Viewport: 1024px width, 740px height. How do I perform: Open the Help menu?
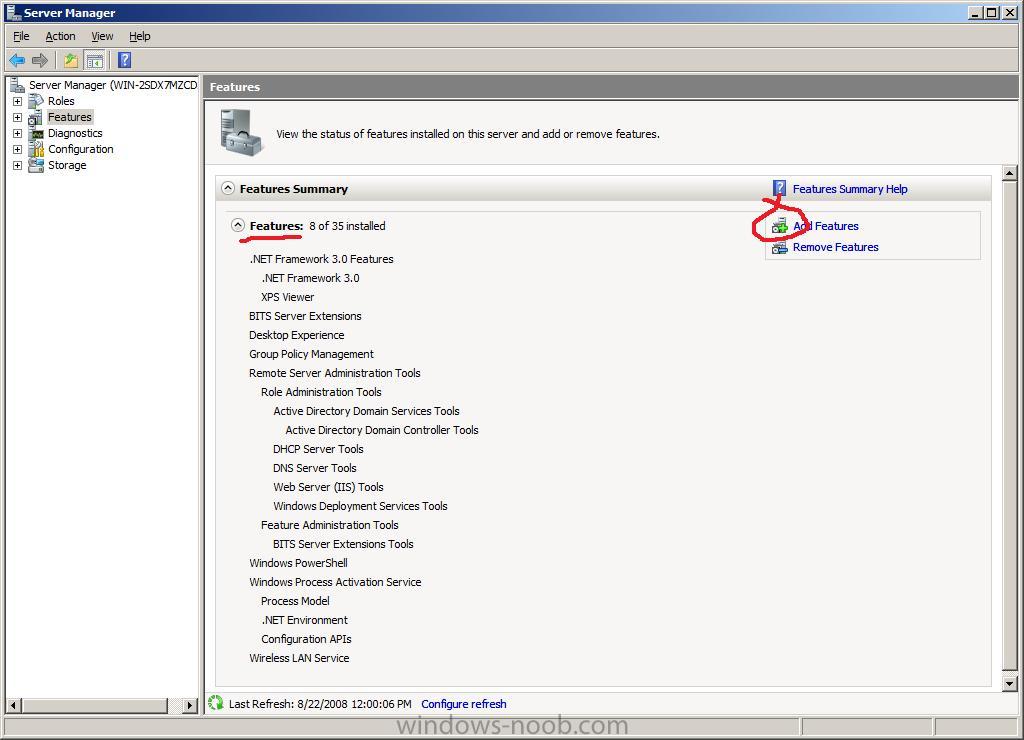[x=139, y=37]
